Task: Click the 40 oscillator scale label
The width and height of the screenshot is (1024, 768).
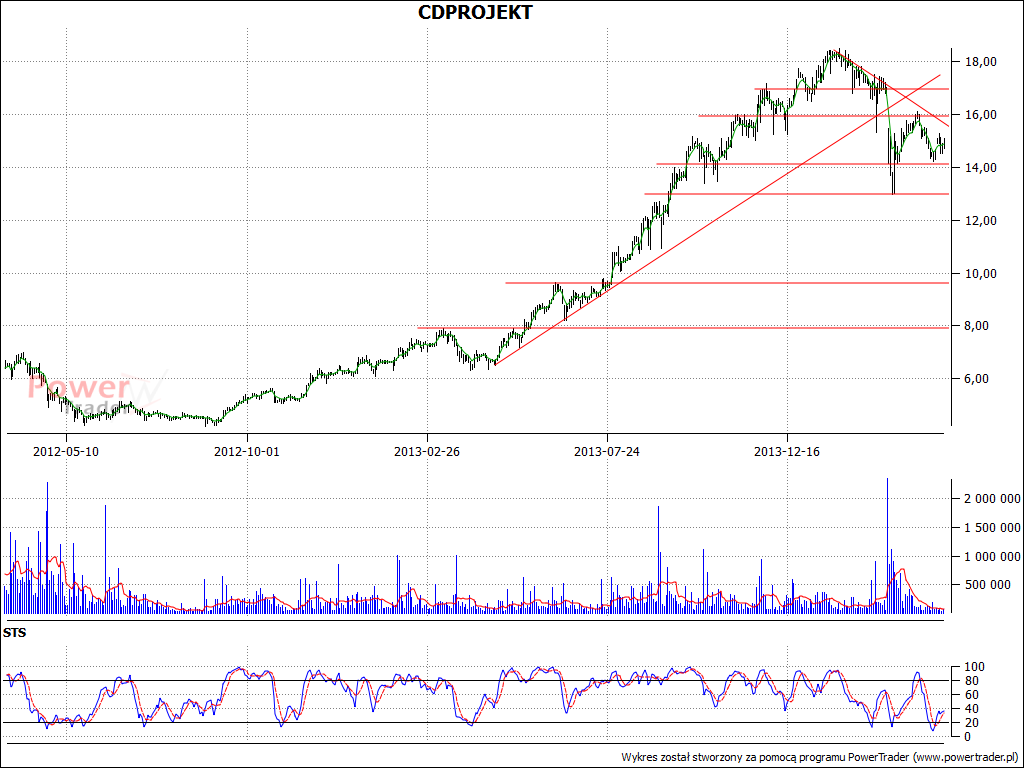Action: click(x=972, y=709)
